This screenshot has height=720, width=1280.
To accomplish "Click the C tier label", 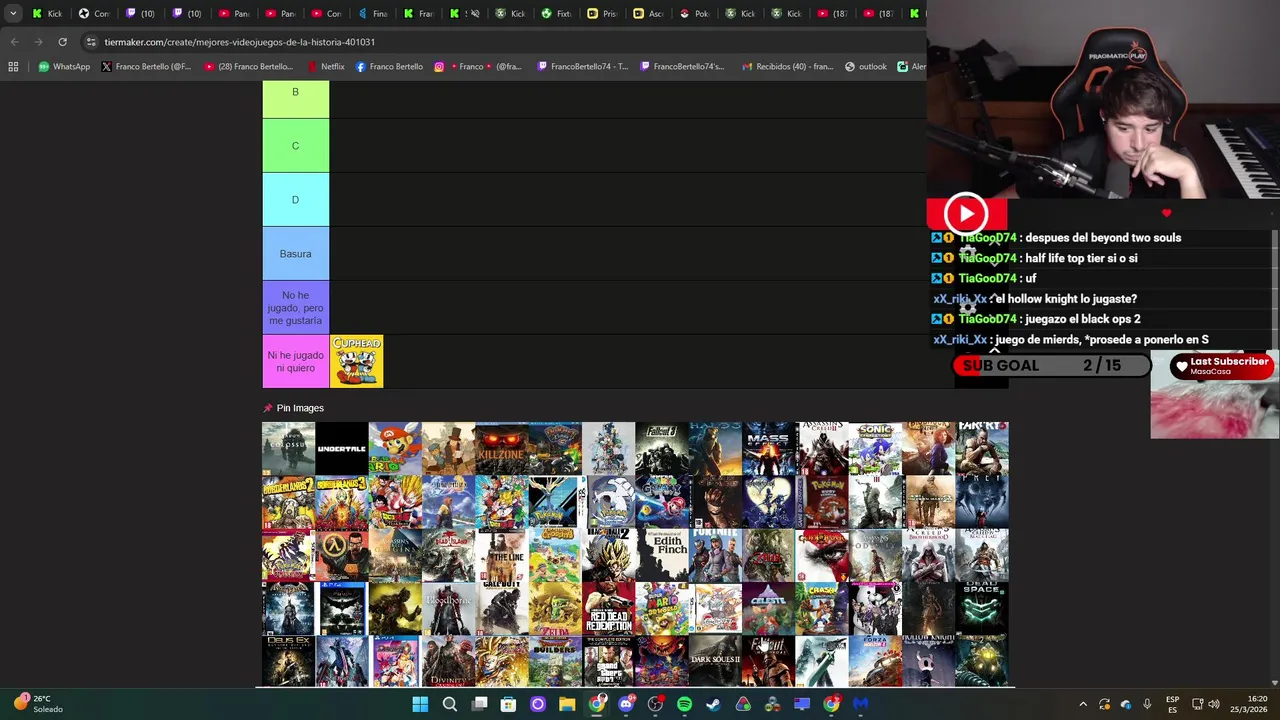I will (x=295, y=146).
